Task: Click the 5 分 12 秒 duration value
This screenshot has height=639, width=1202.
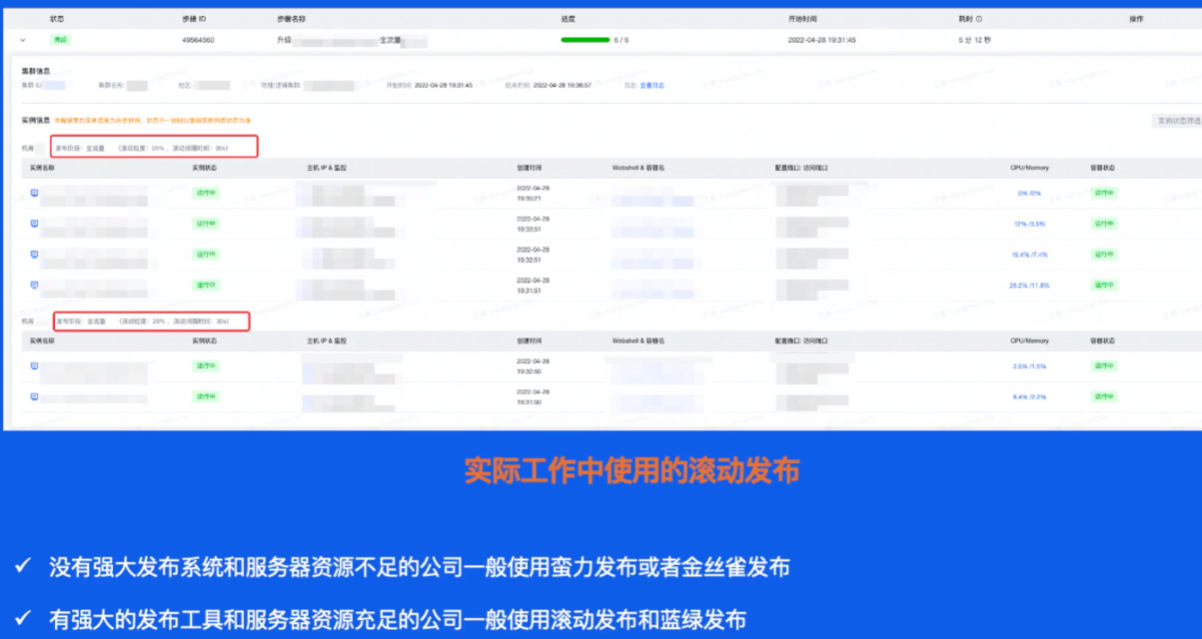Action: point(976,40)
